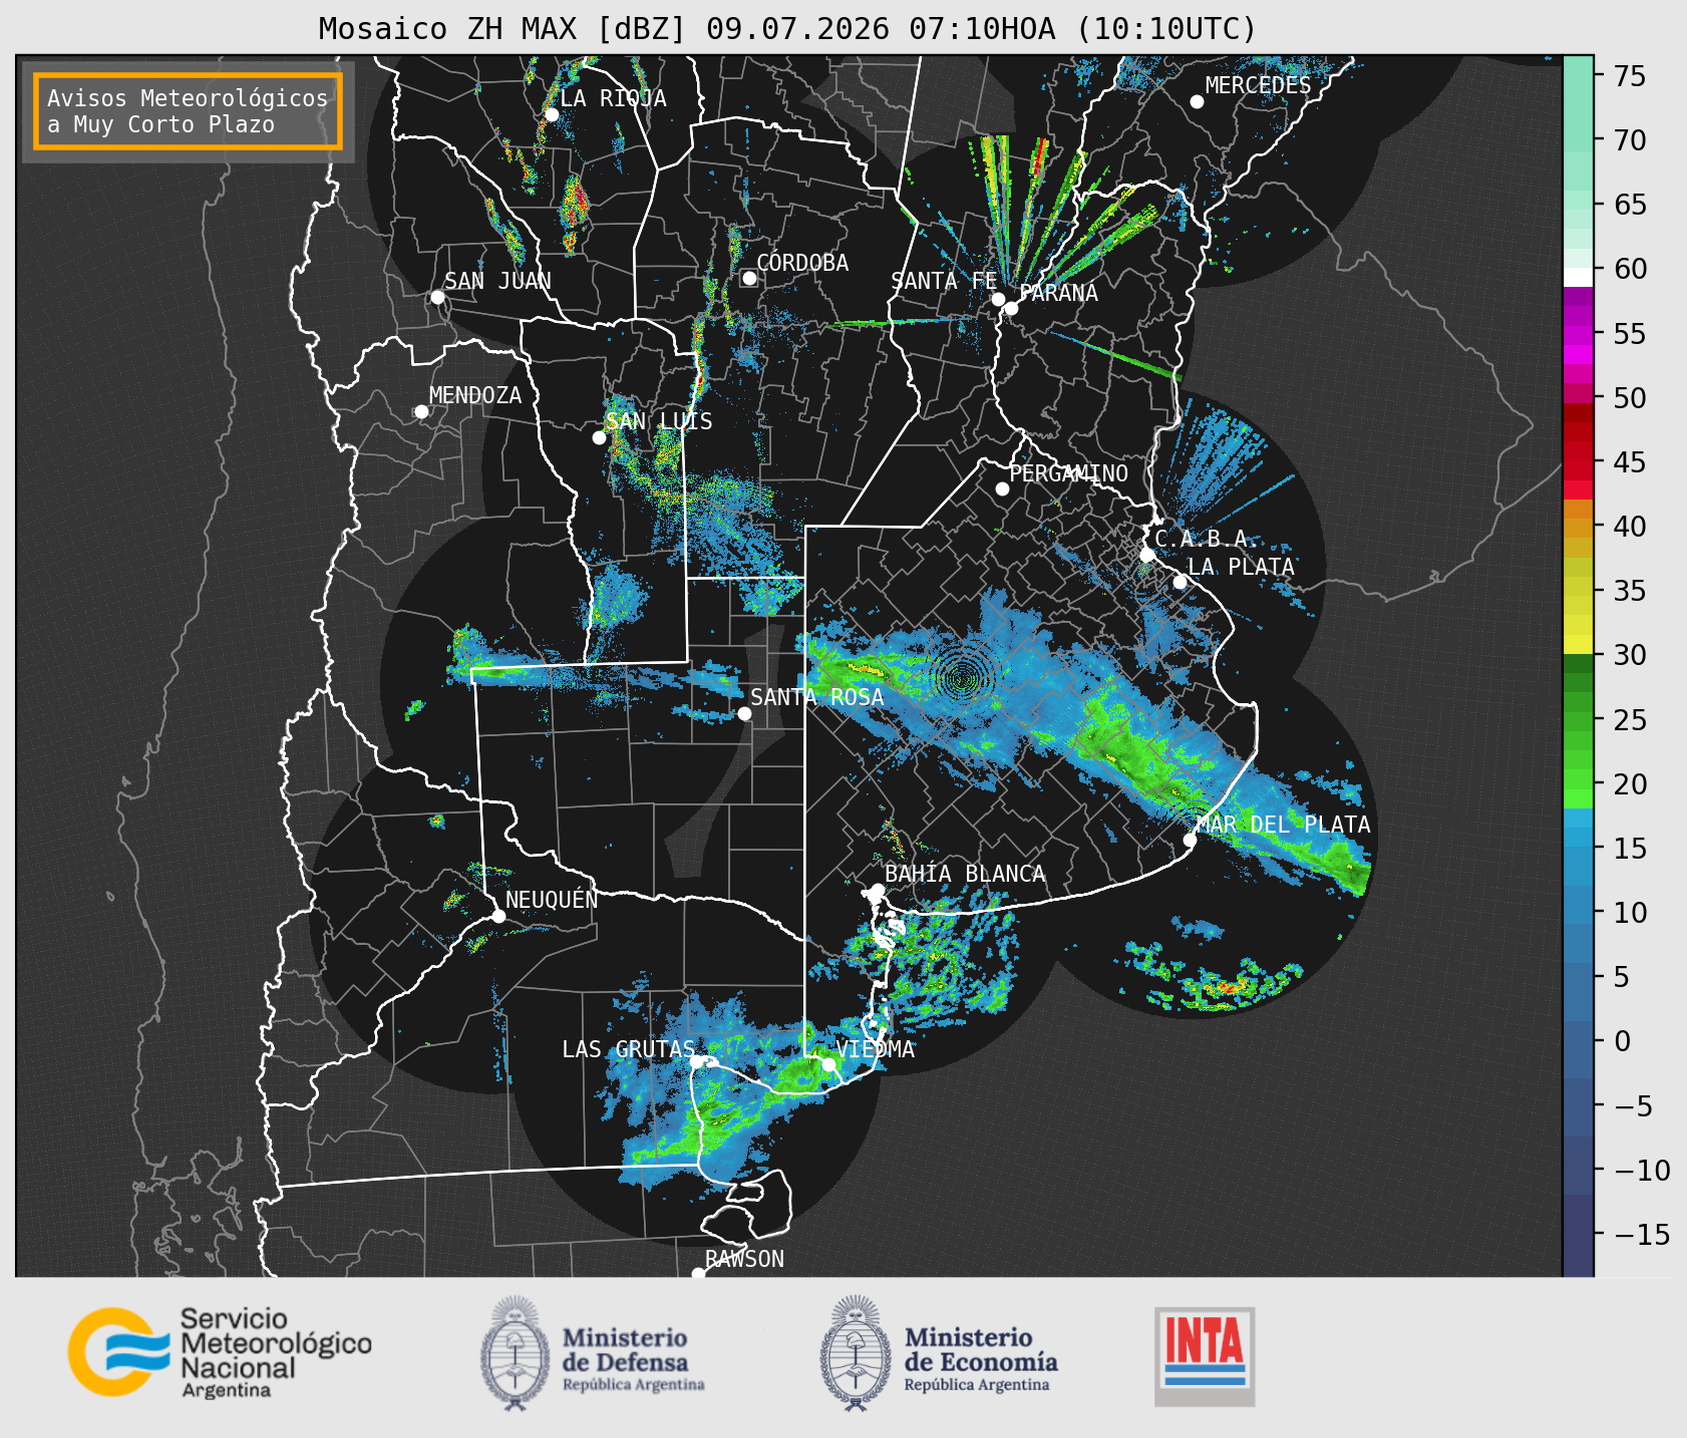1687x1438 pixels.
Task: Select the San Luis marker dot
Action: click(x=599, y=438)
